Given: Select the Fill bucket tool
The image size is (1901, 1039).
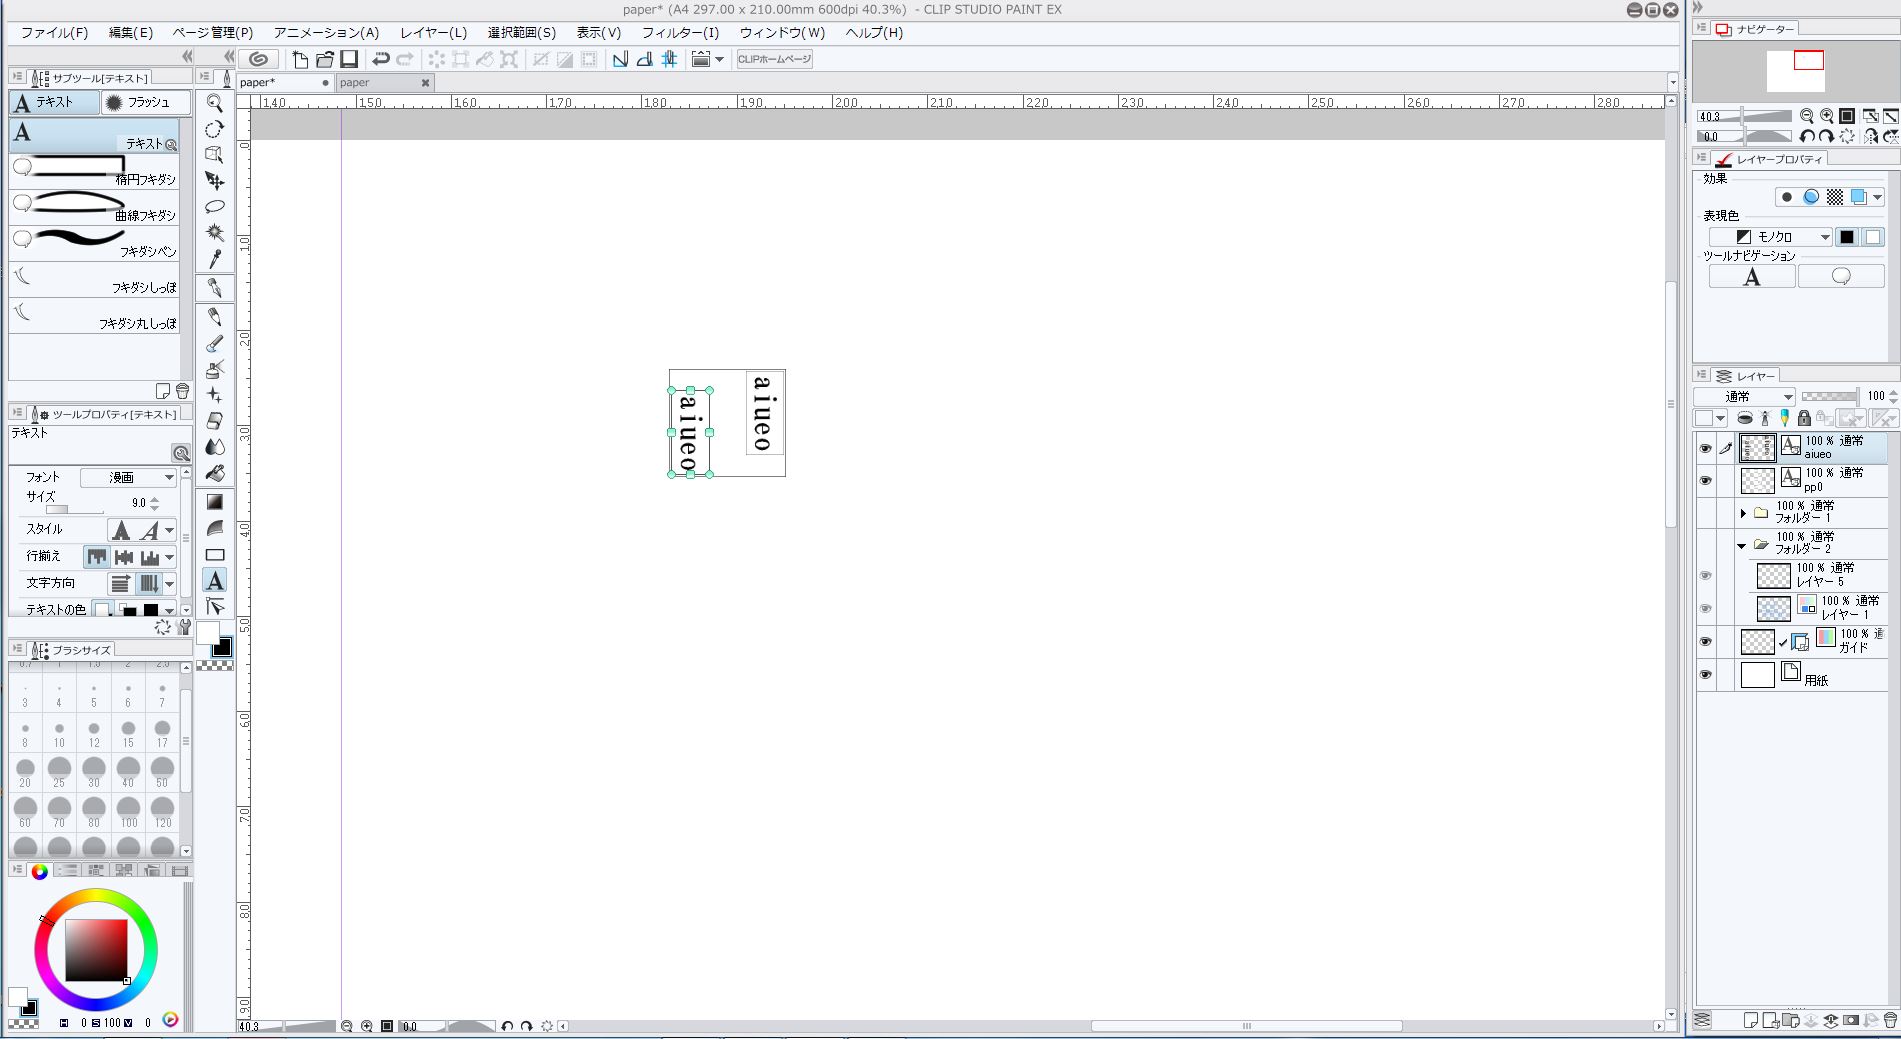Looking at the screenshot, I should click(214, 473).
